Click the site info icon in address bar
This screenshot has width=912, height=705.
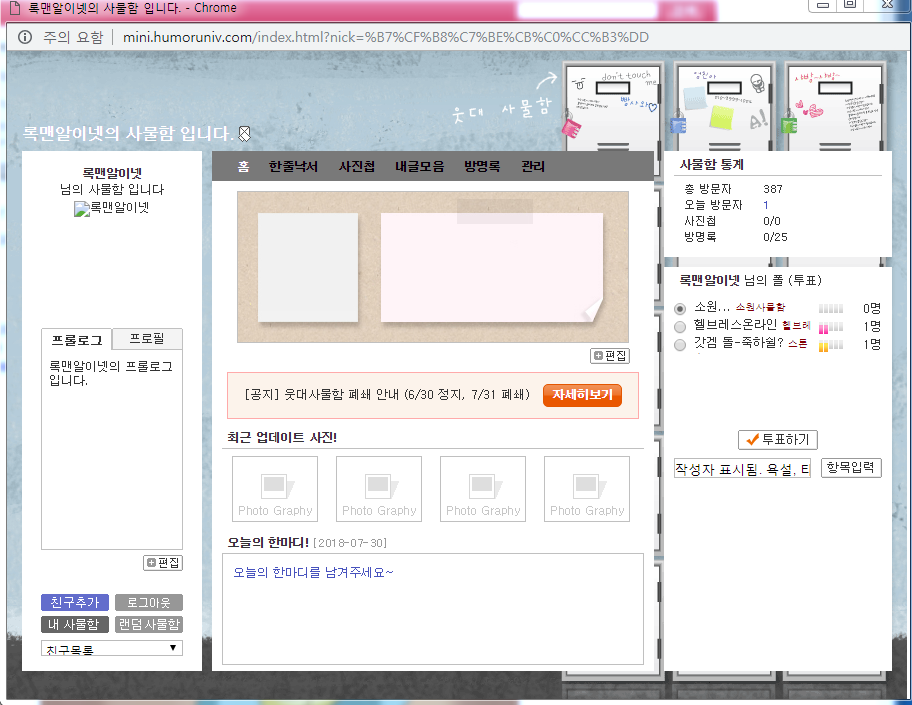25,37
